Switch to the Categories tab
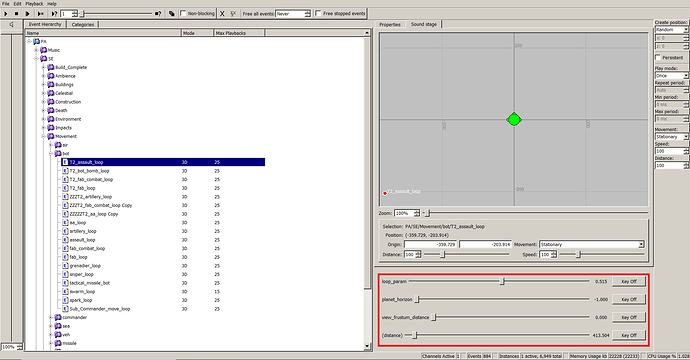 (x=83, y=25)
